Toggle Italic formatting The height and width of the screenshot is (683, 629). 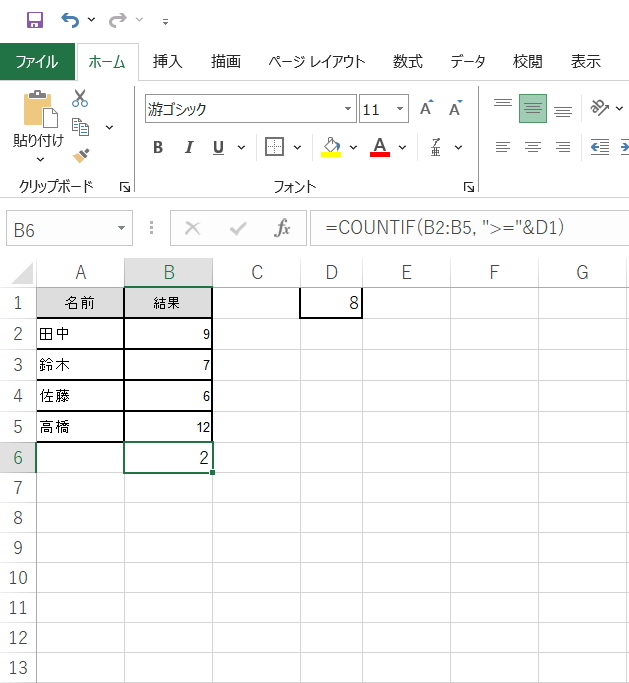tap(188, 148)
